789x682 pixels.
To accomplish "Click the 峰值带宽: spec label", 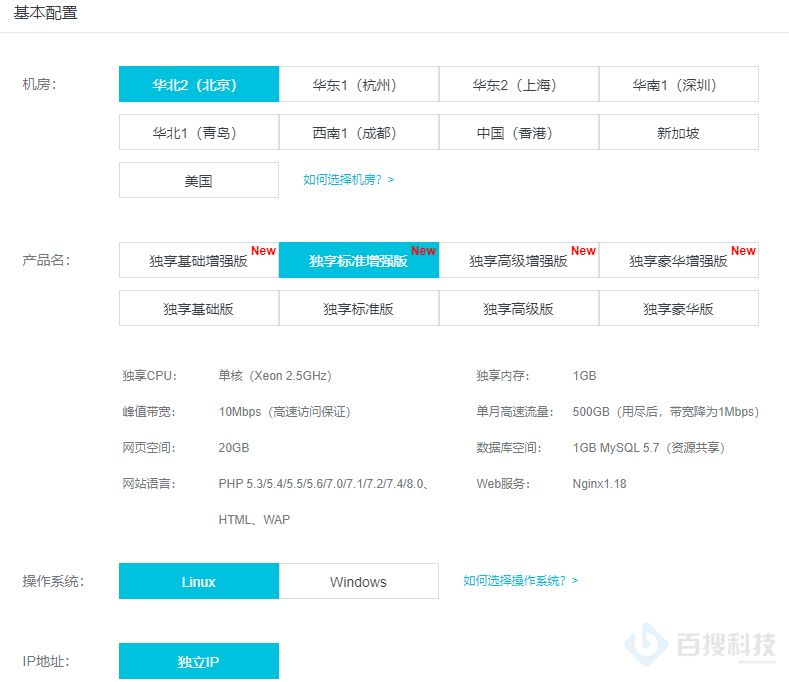I will [149, 412].
